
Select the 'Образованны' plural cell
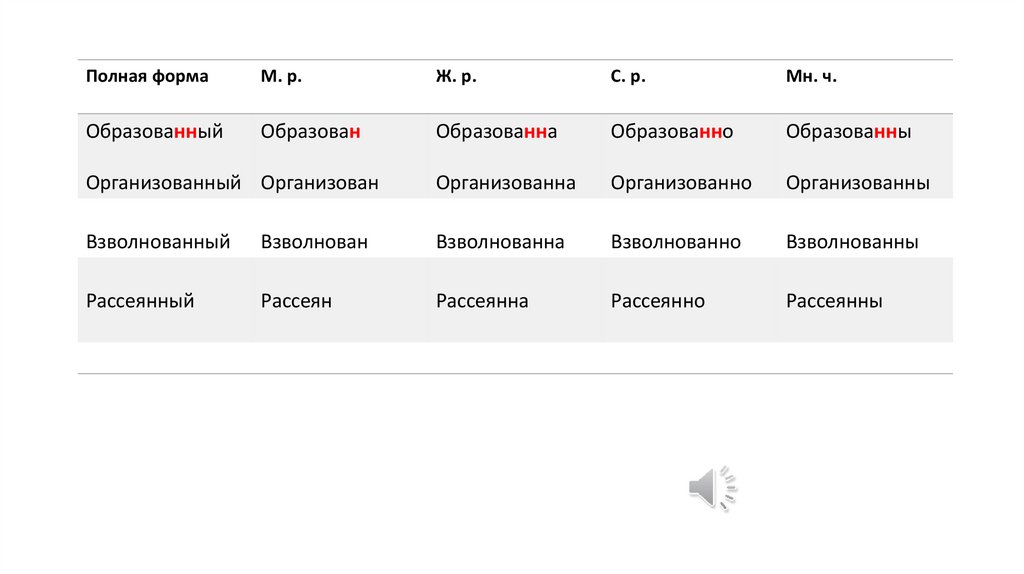[x=848, y=132]
